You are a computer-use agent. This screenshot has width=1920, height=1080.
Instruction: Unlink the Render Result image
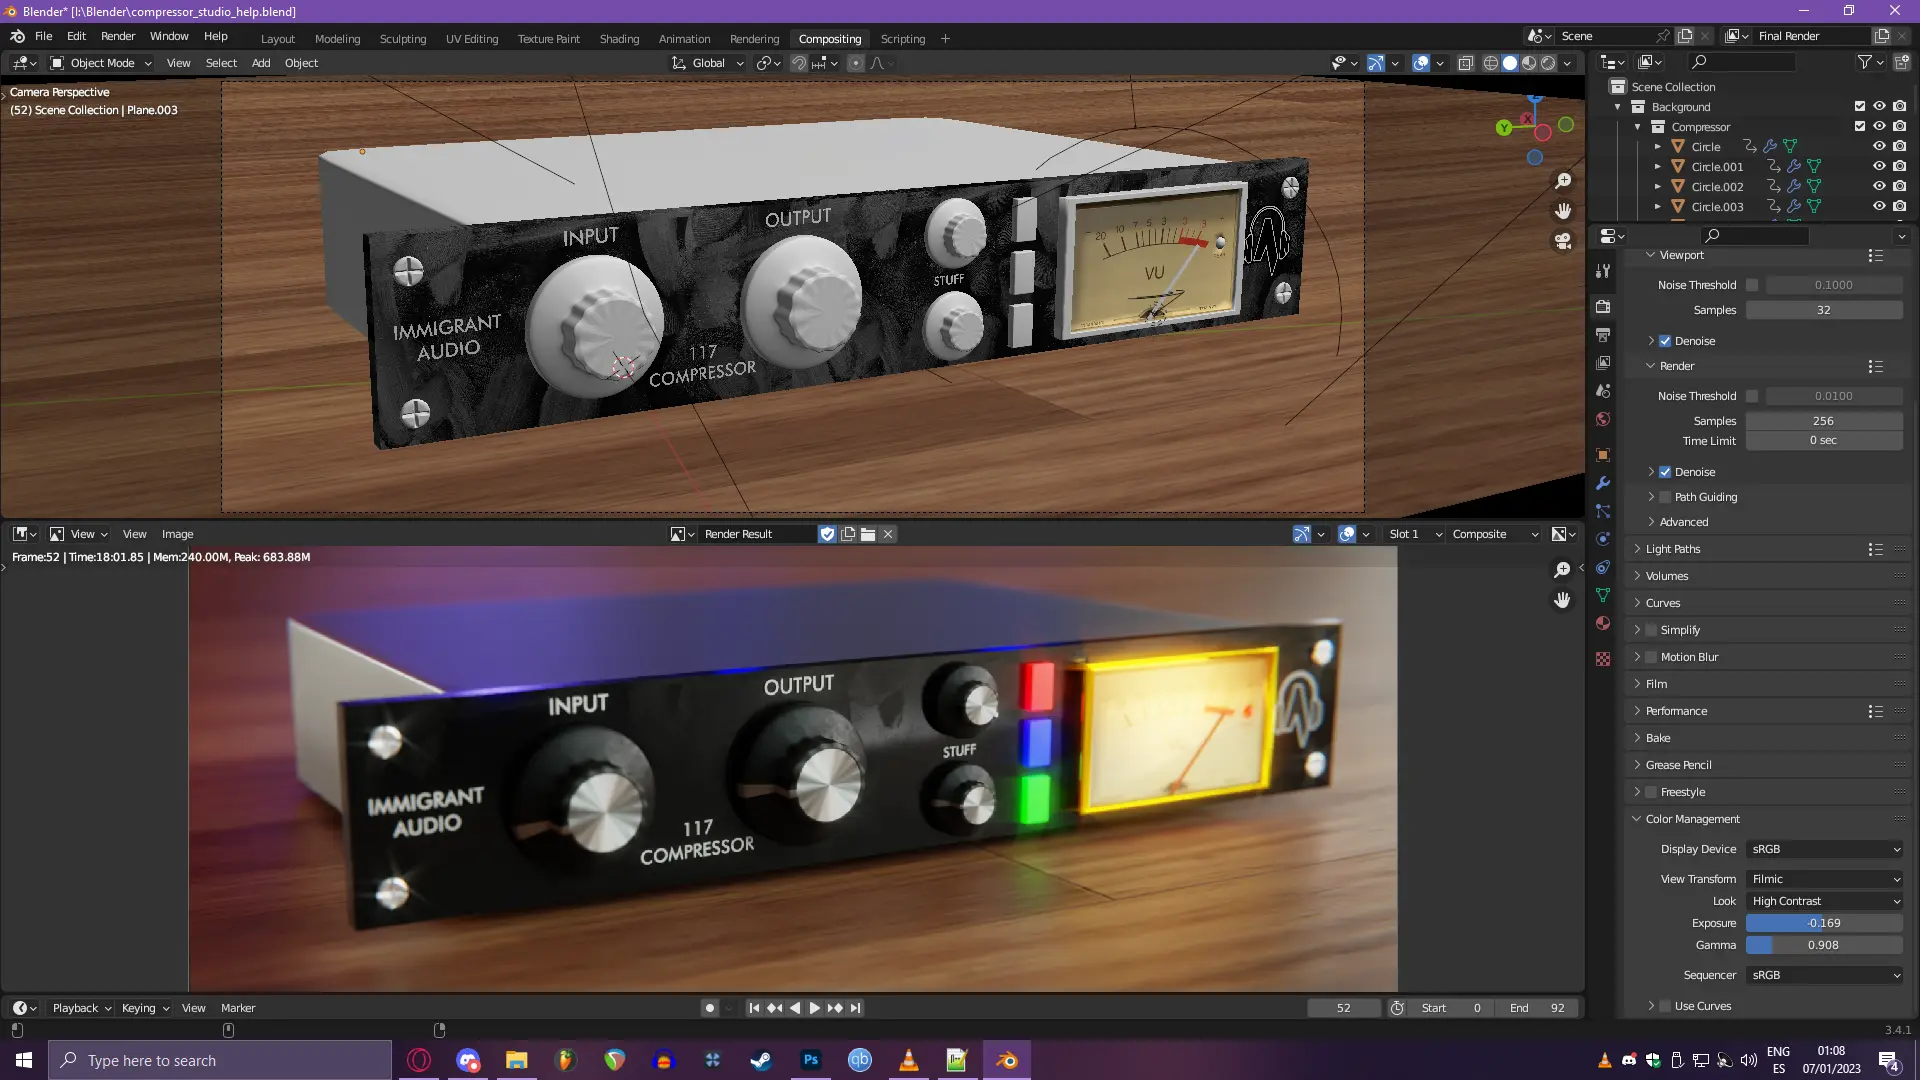coord(888,534)
